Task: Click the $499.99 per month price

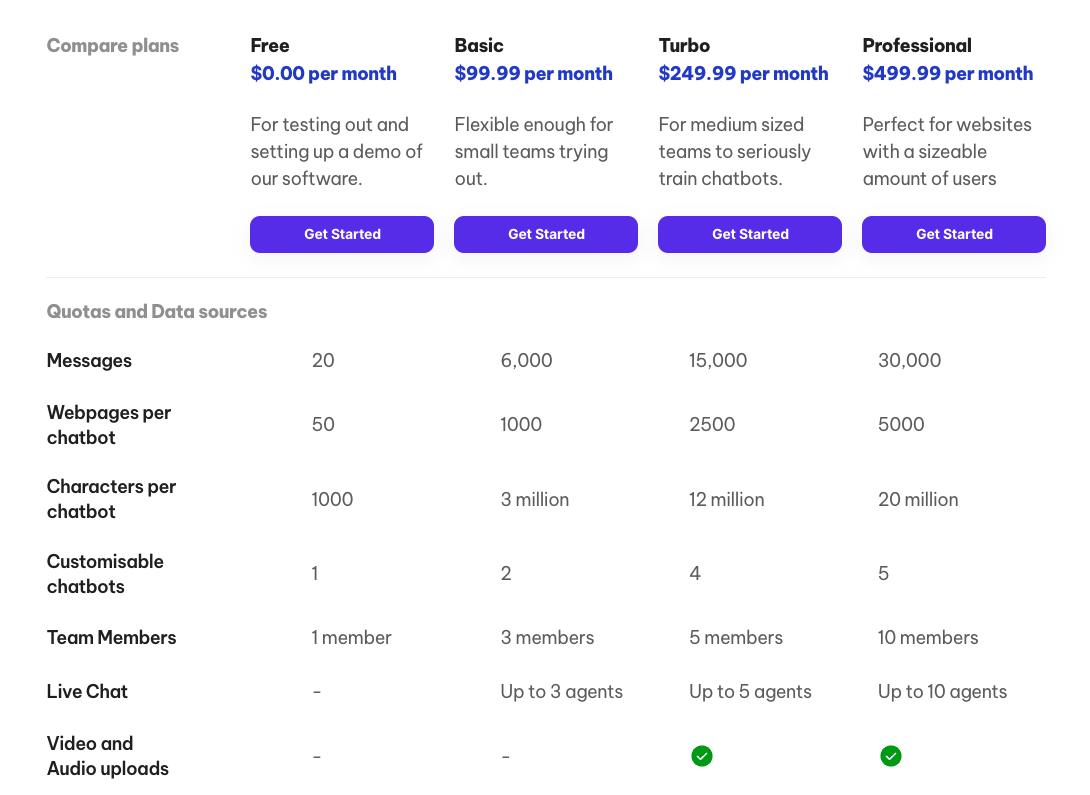Action: coord(947,73)
